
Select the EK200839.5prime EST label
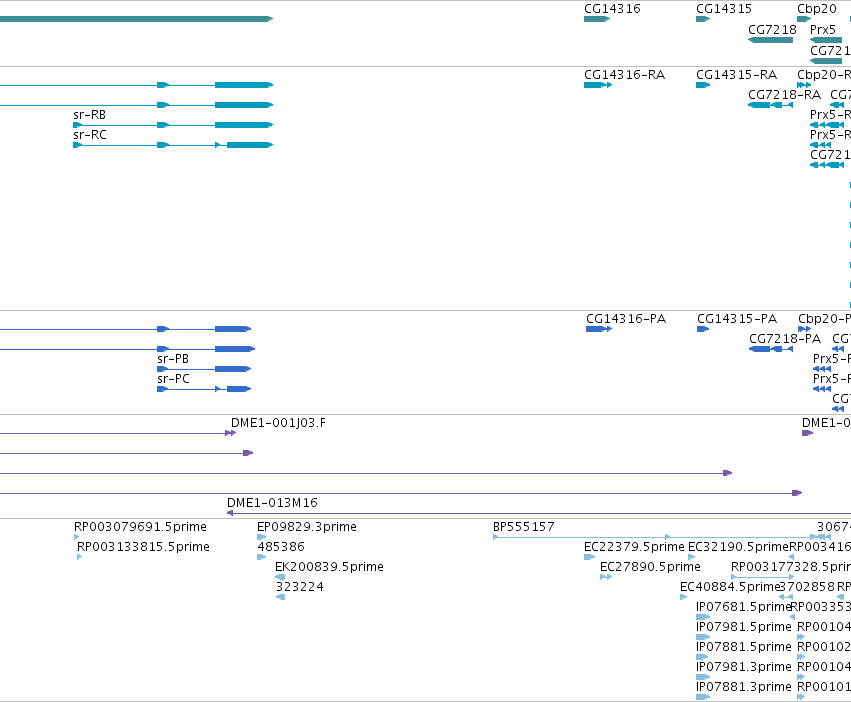point(329,567)
